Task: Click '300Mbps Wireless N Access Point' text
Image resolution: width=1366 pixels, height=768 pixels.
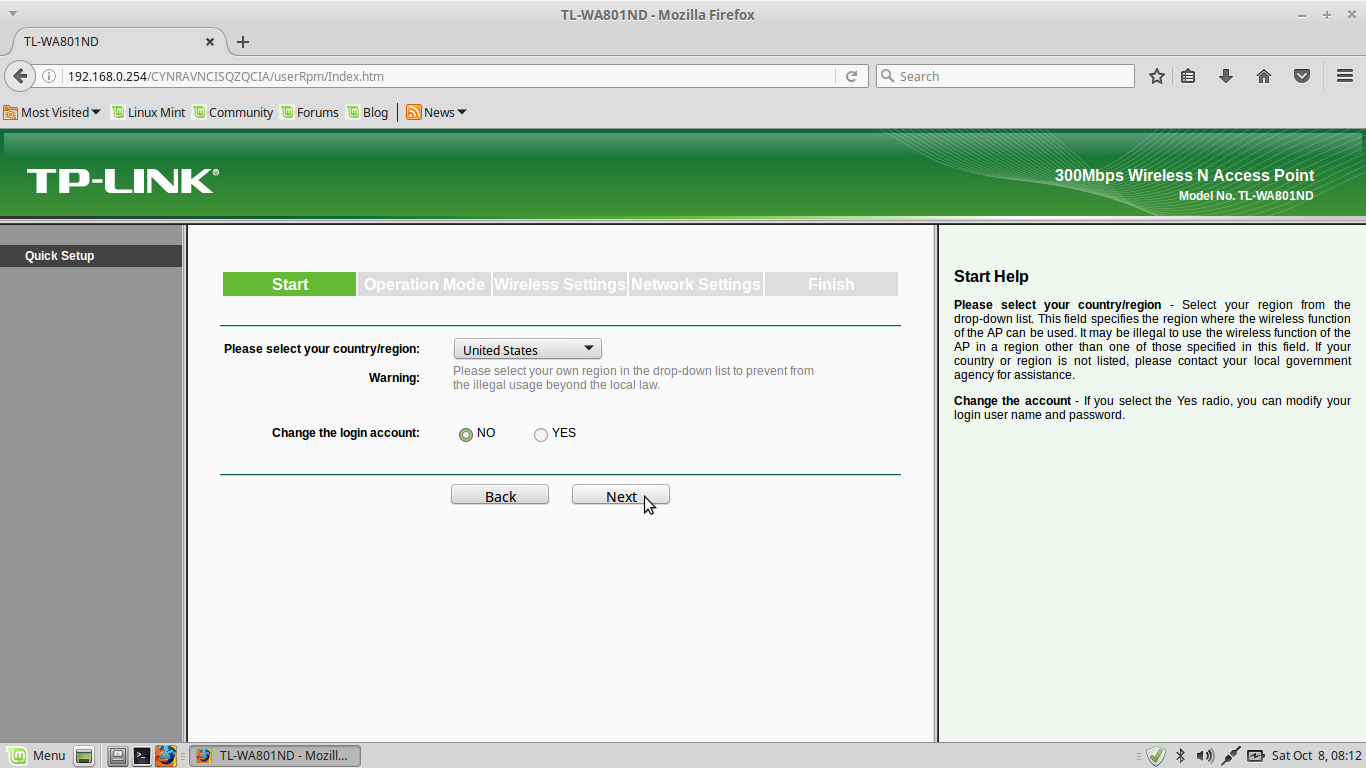Action: click(1184, 175)
